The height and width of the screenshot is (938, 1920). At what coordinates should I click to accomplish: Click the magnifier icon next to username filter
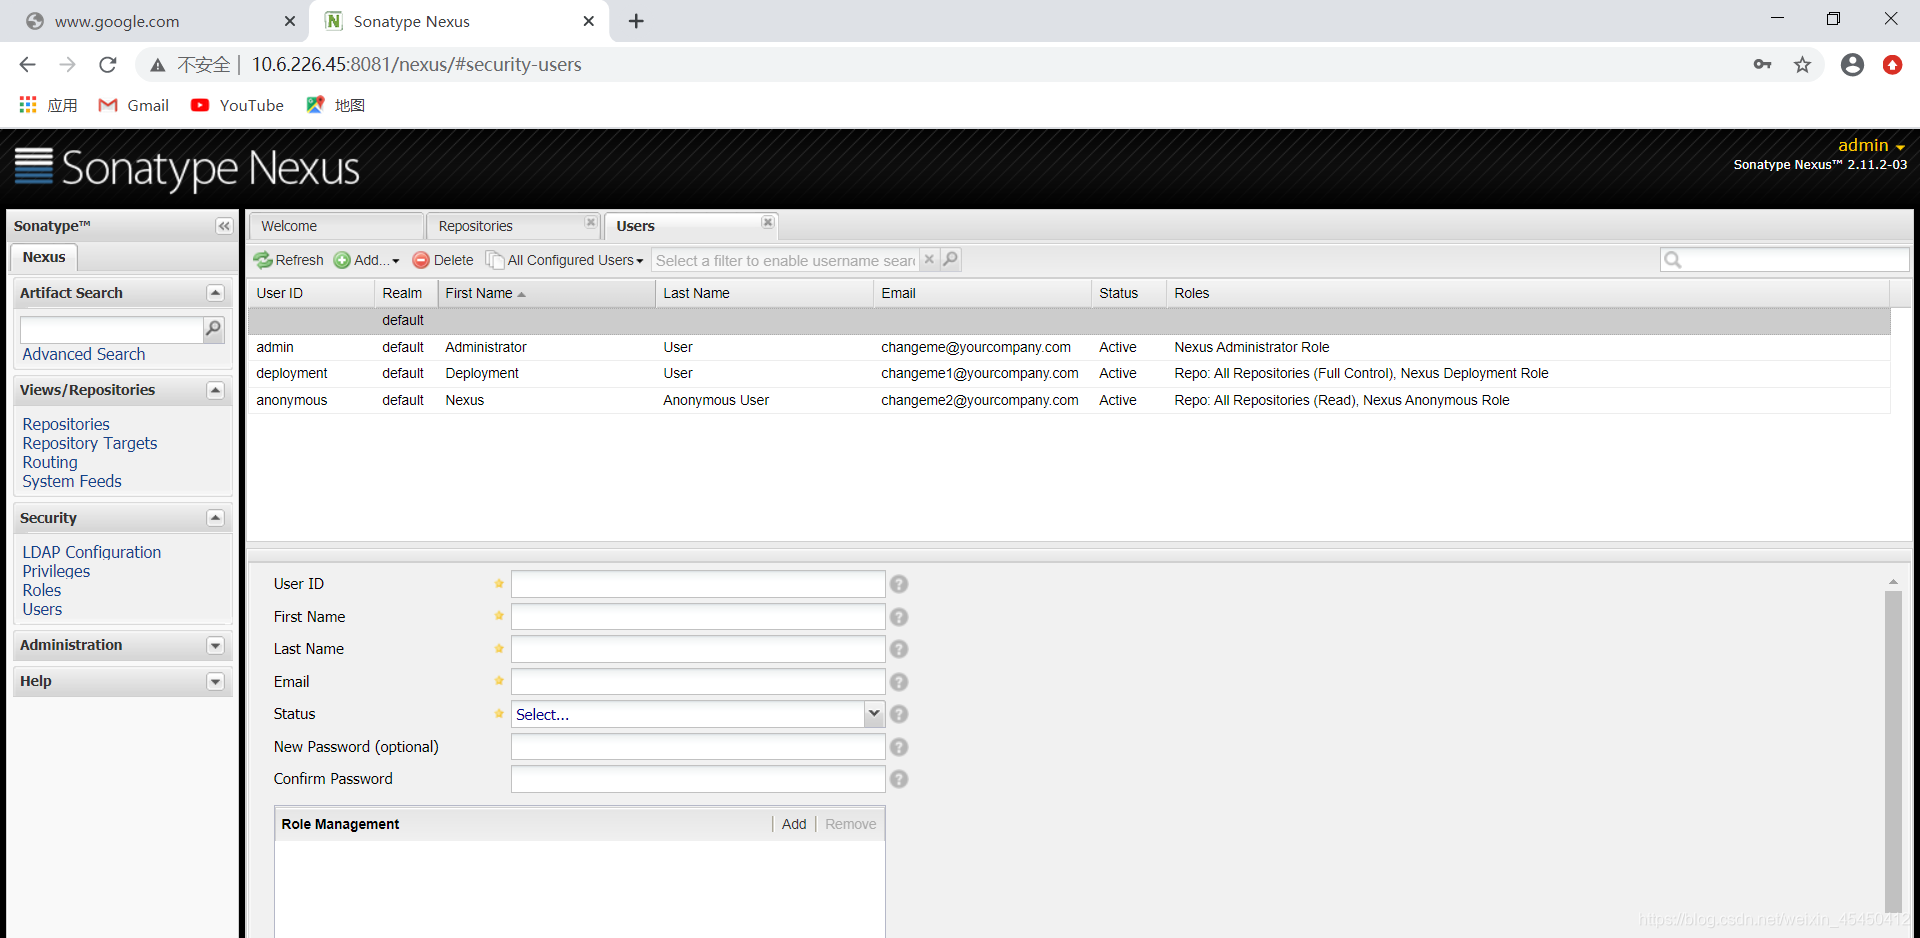click(x=950, y=260)
